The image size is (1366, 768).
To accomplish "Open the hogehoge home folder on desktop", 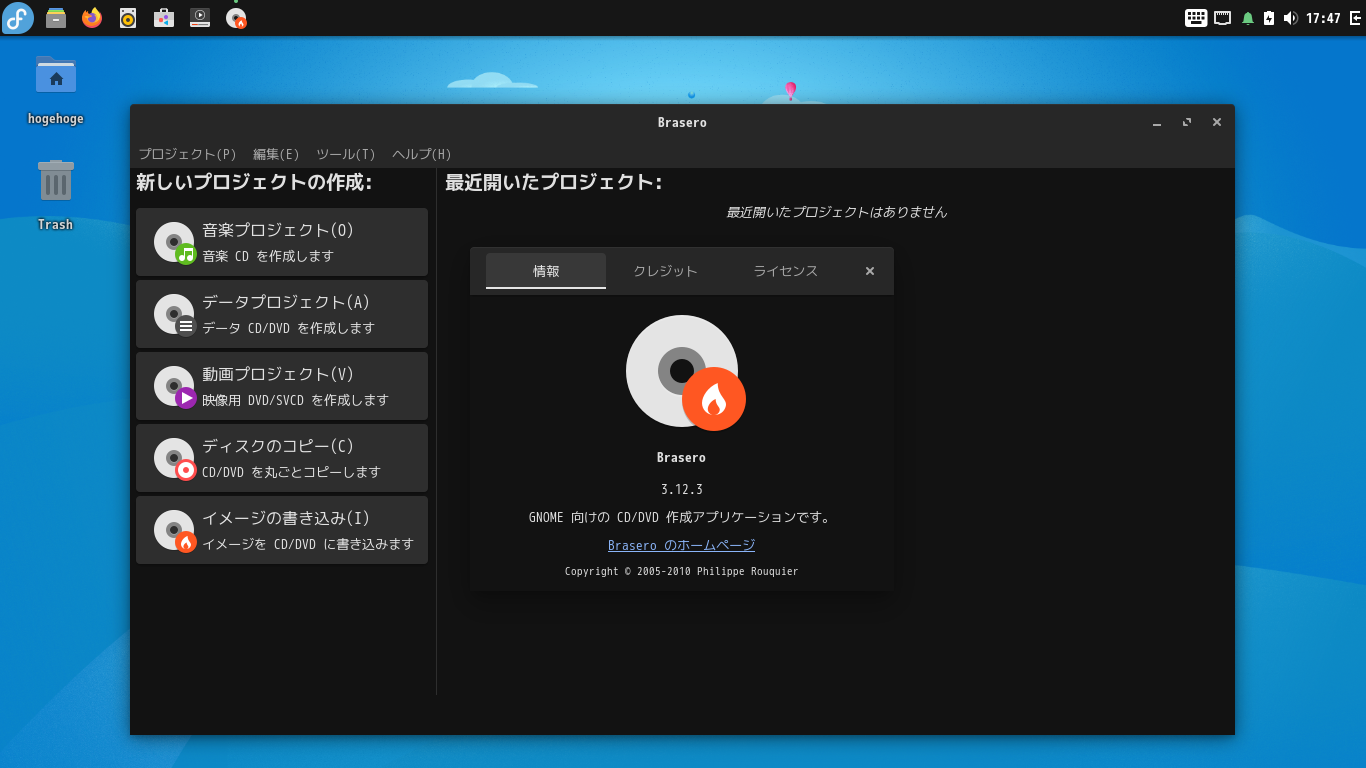I will (56, 90).
